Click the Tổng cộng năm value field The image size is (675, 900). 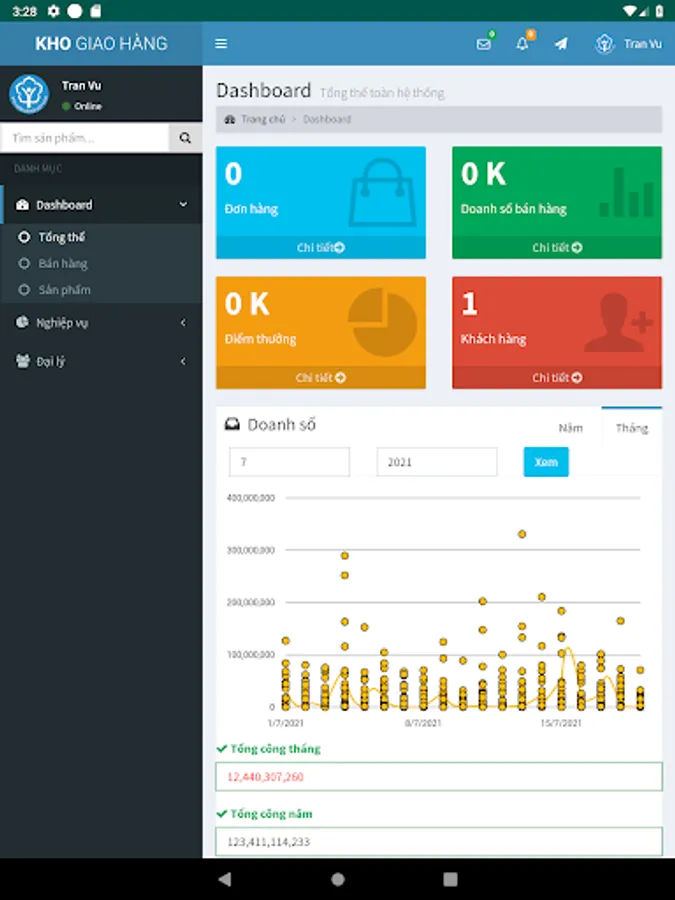click(x=439, y=841)
